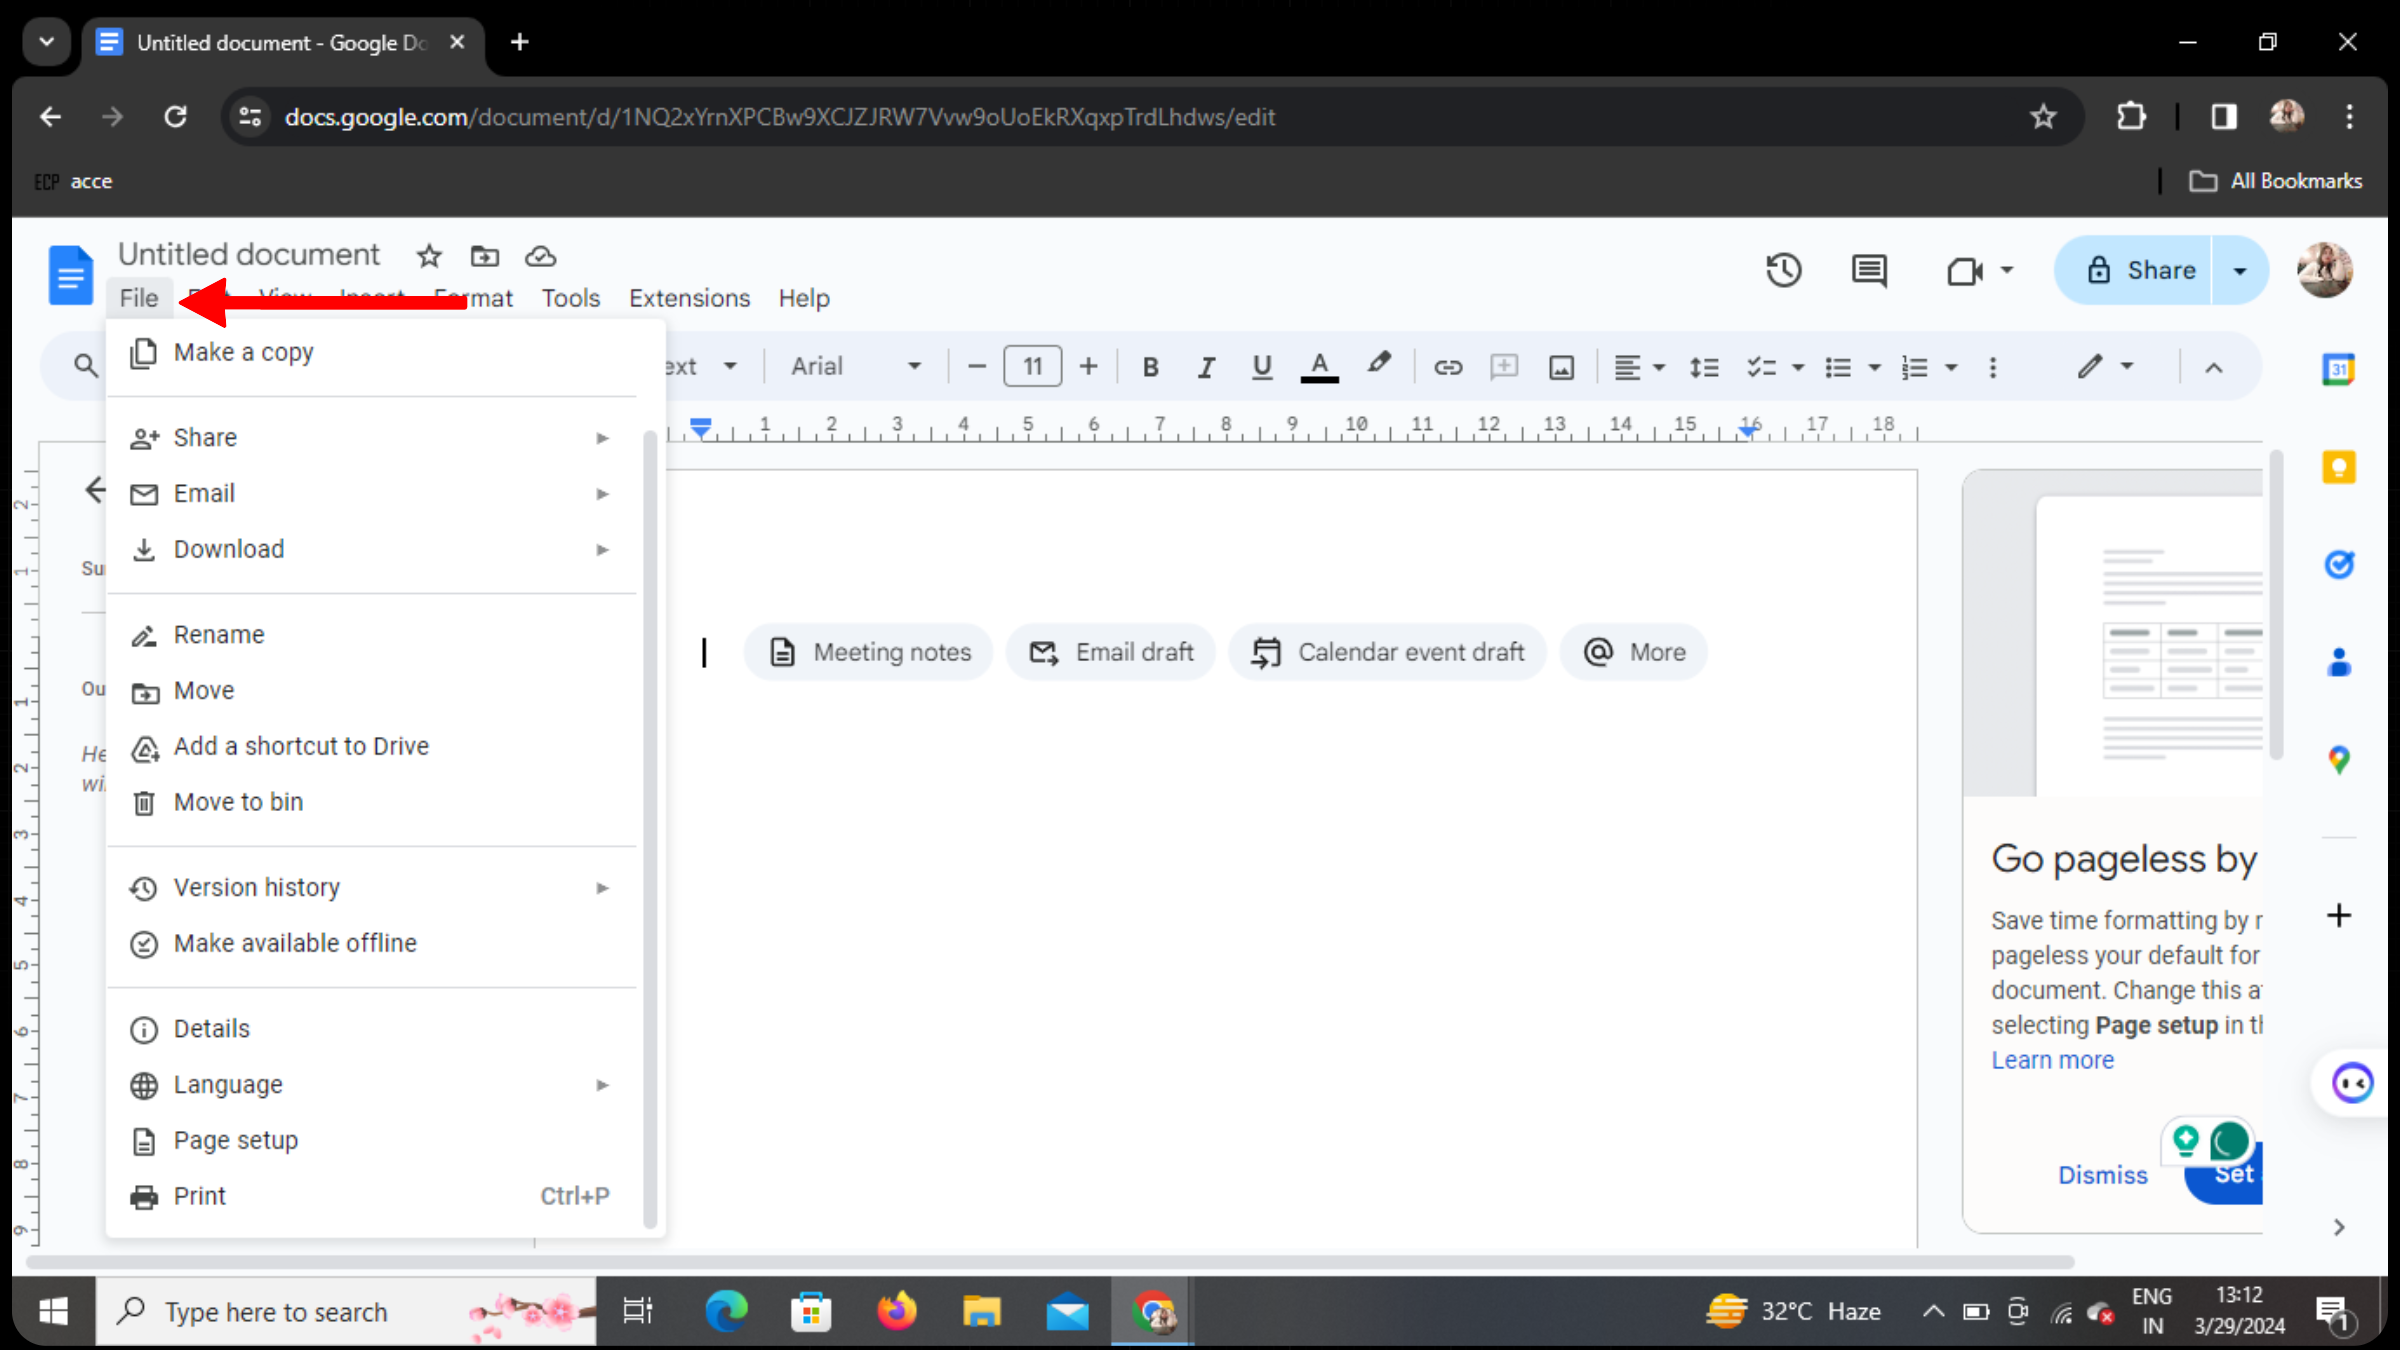
Task: Open the comments panel icon
Action: [x=1868, y=270]
